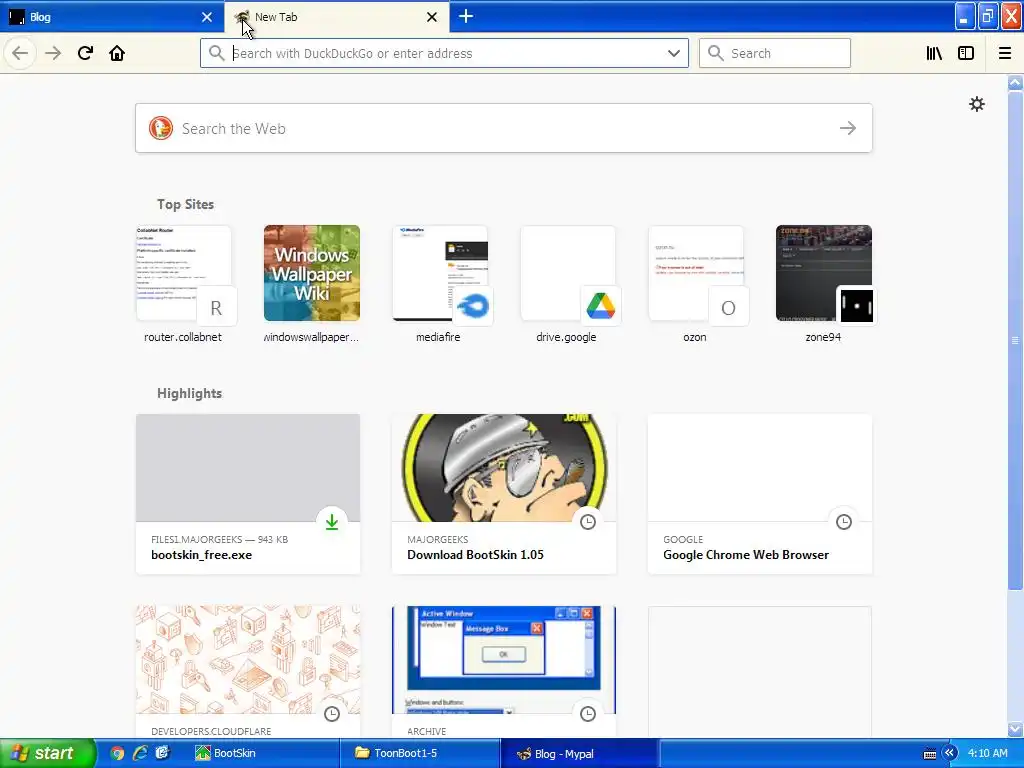Reload the current page
Viewport: 1024px width, 768px height.
pos(85,53)
